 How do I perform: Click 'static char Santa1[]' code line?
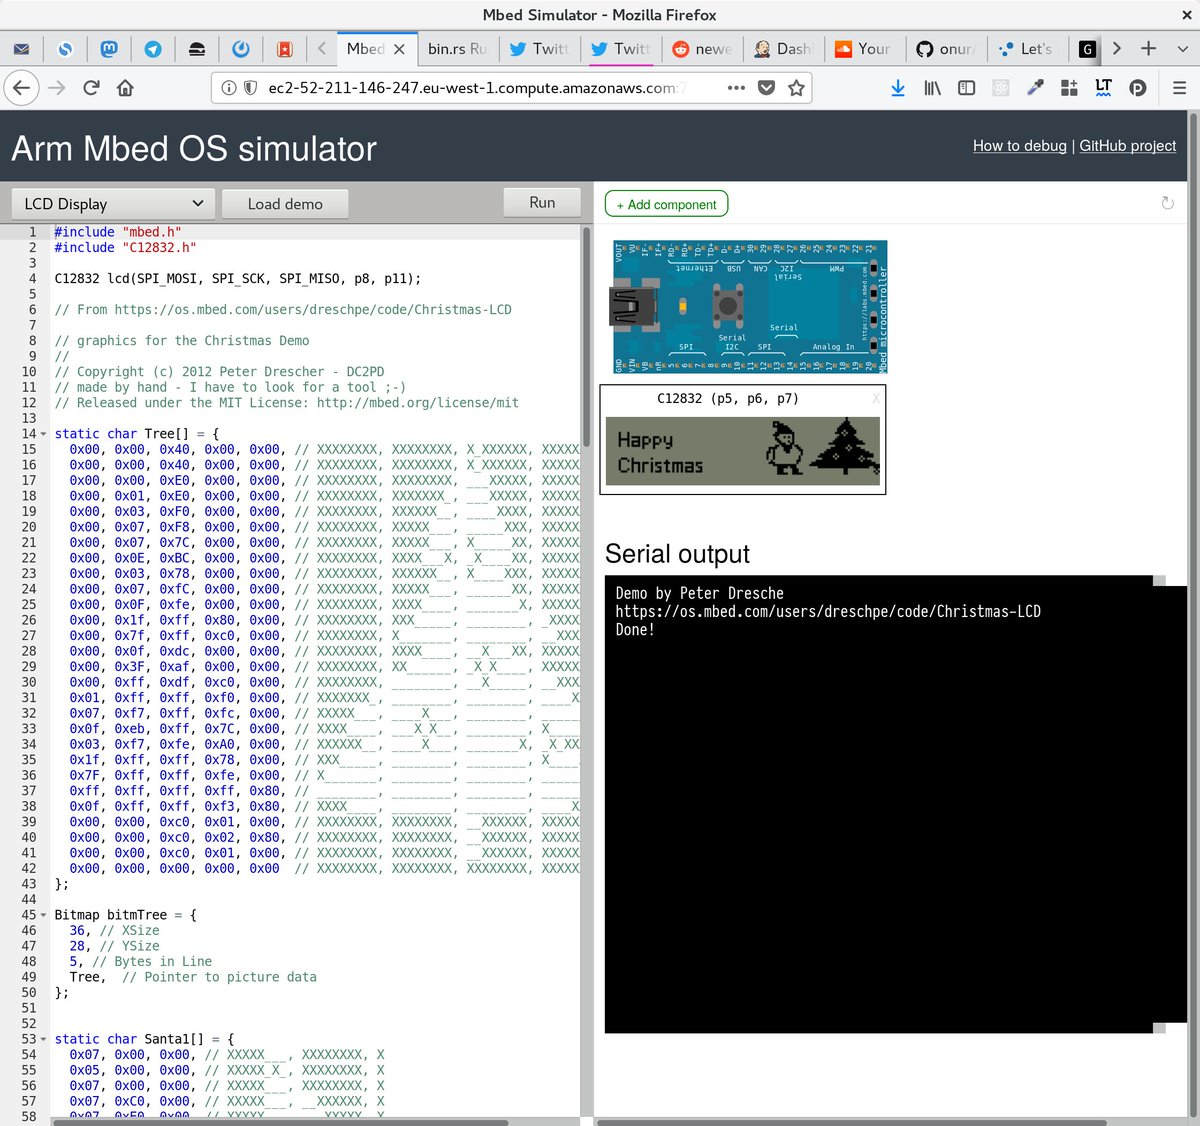[144, 1039]
